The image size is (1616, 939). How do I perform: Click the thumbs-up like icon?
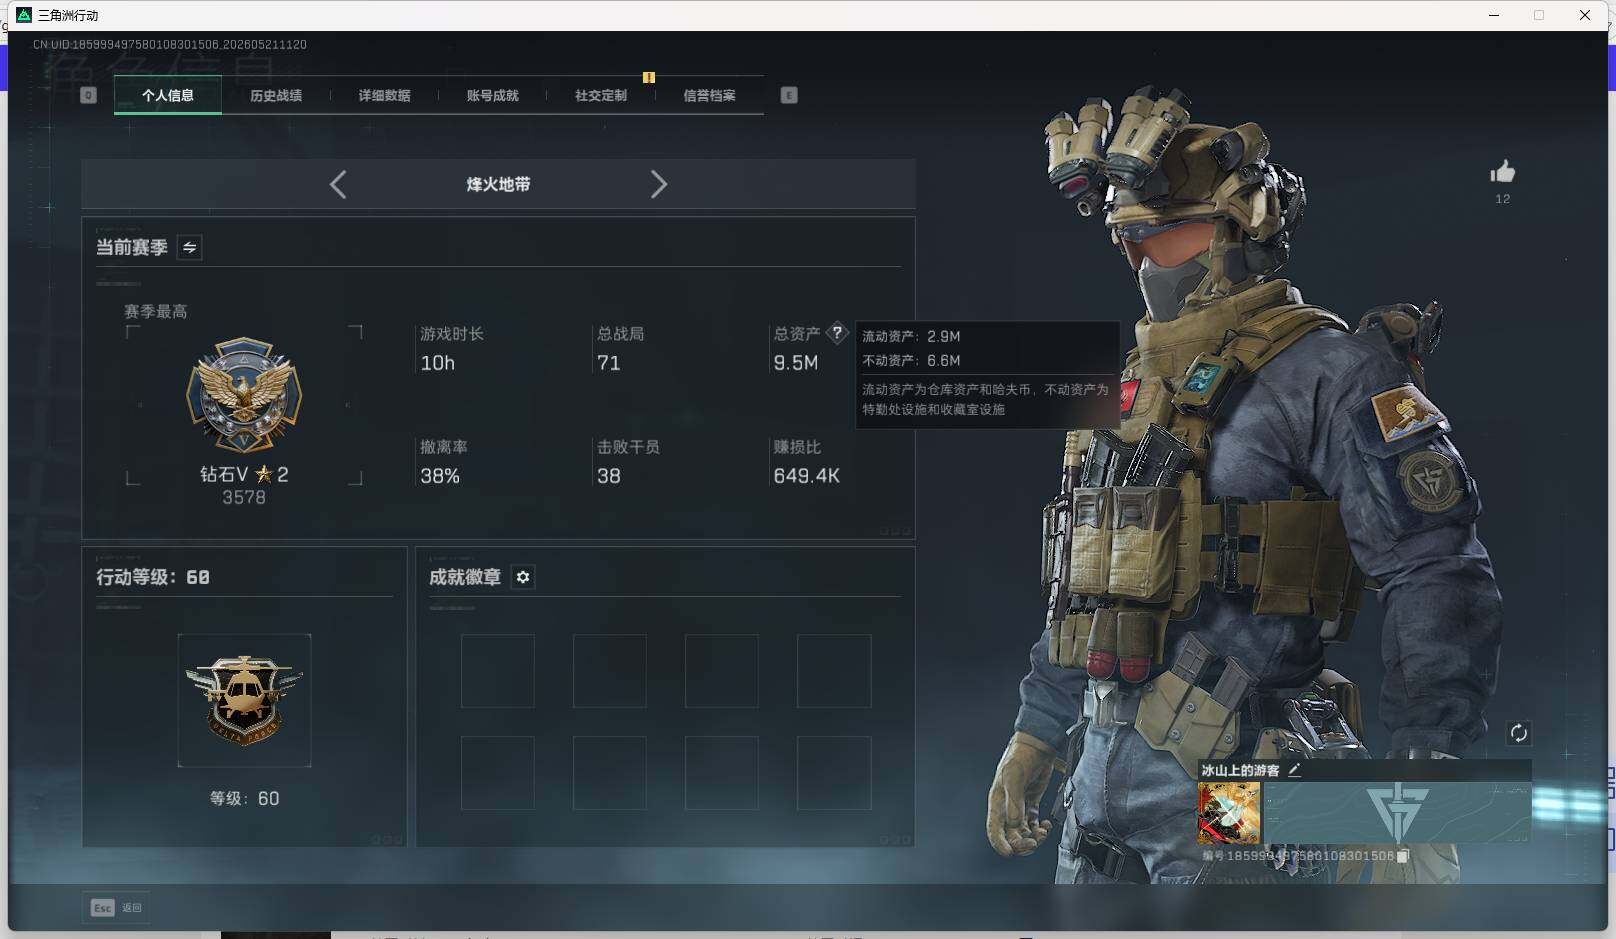pos(1502,172)
